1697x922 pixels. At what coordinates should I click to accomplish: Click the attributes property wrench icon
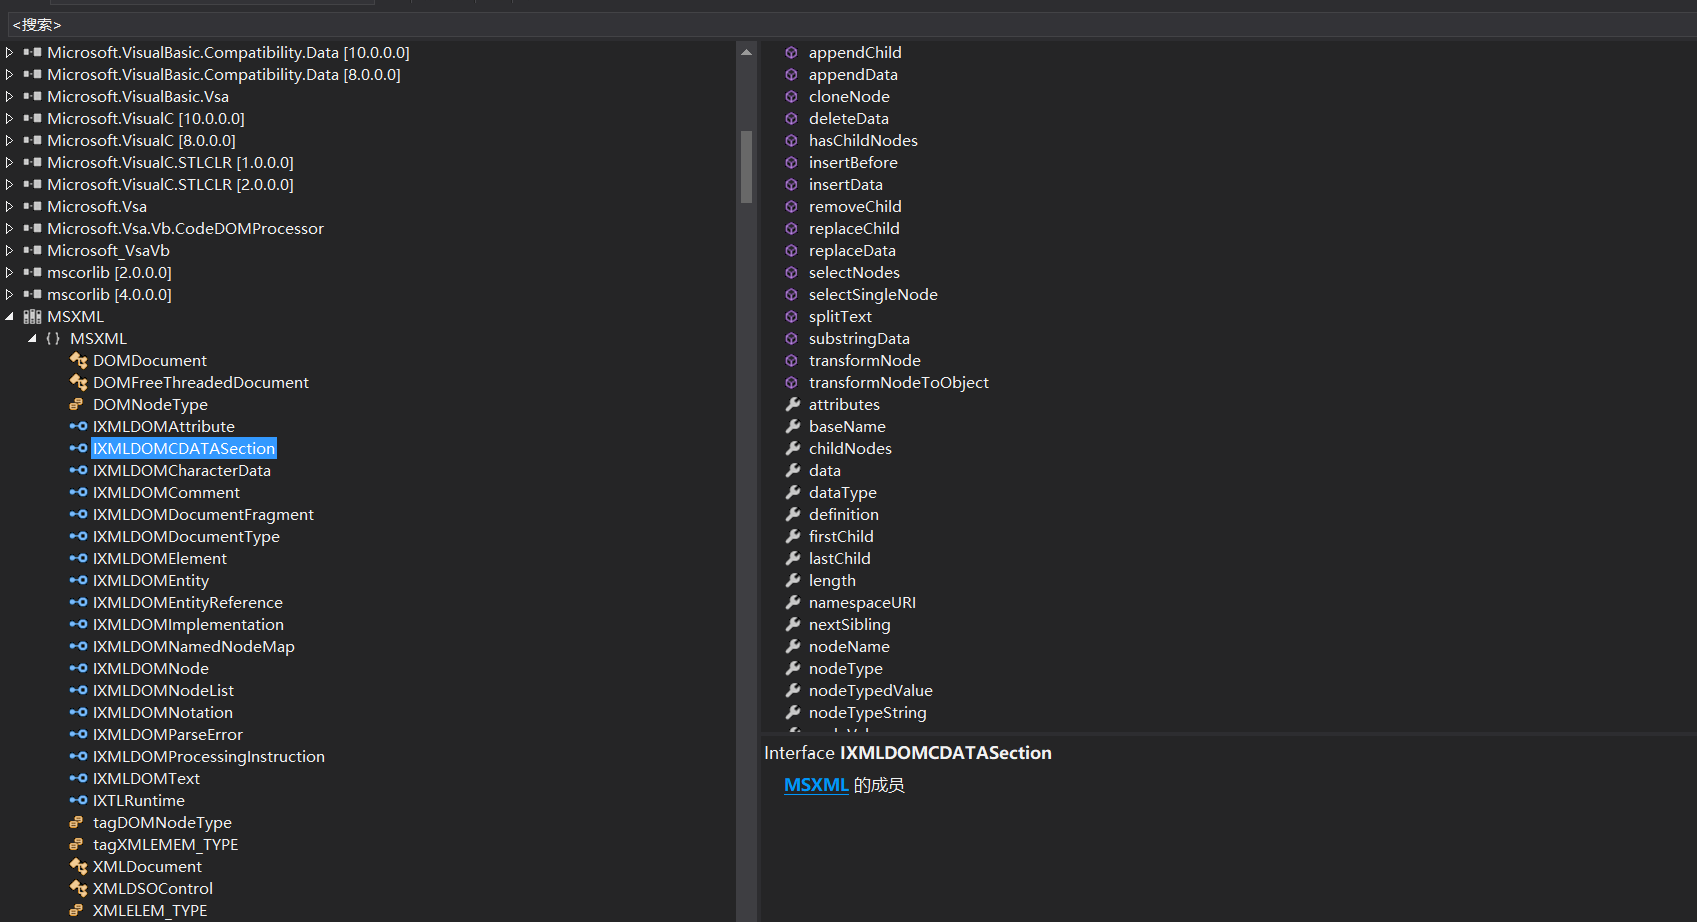click(x=792, y=404)
